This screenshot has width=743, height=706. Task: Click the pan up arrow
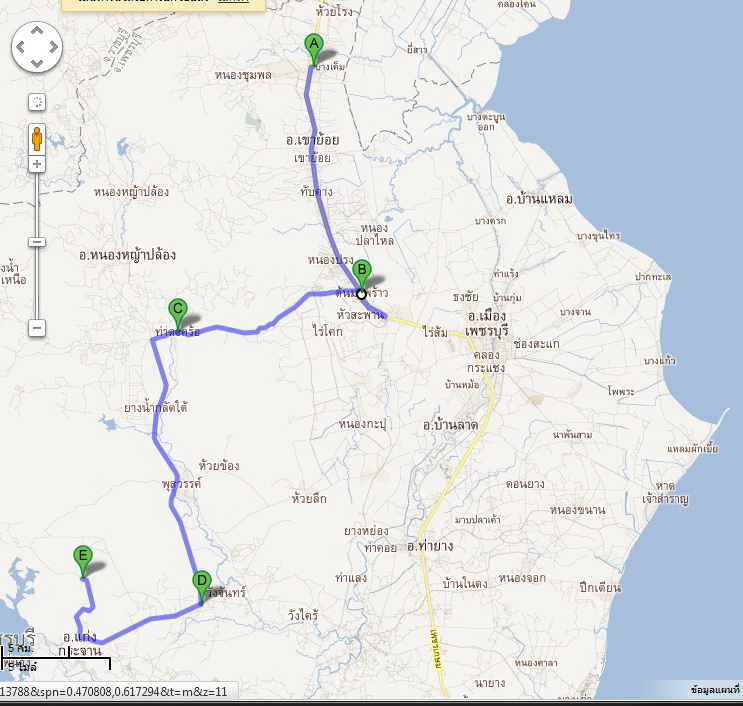pos(37,30)
